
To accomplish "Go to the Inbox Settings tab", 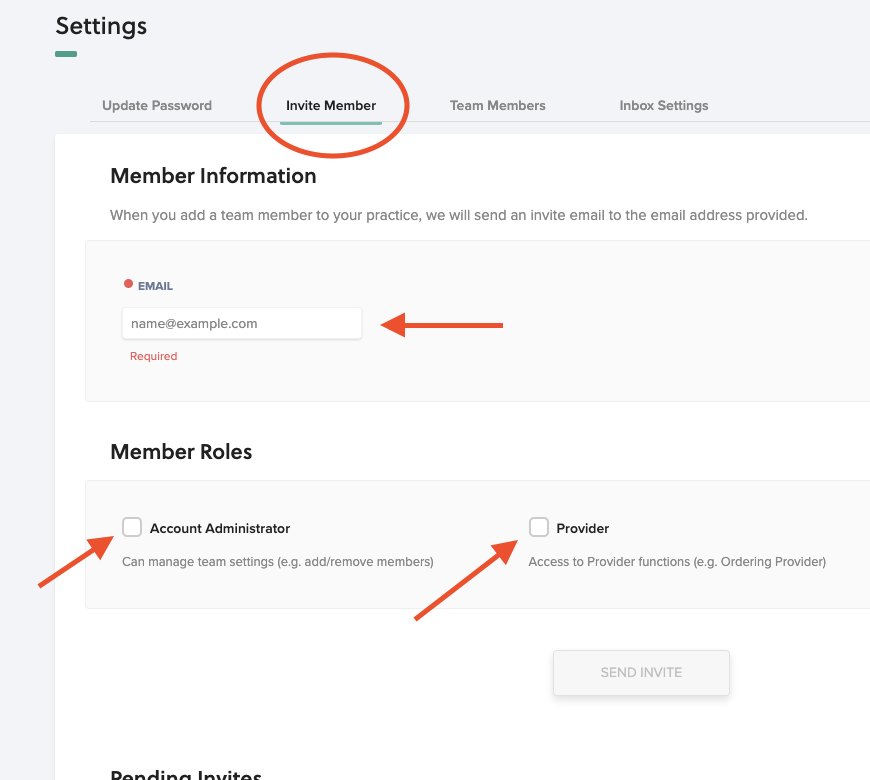I will pos(663,106).
